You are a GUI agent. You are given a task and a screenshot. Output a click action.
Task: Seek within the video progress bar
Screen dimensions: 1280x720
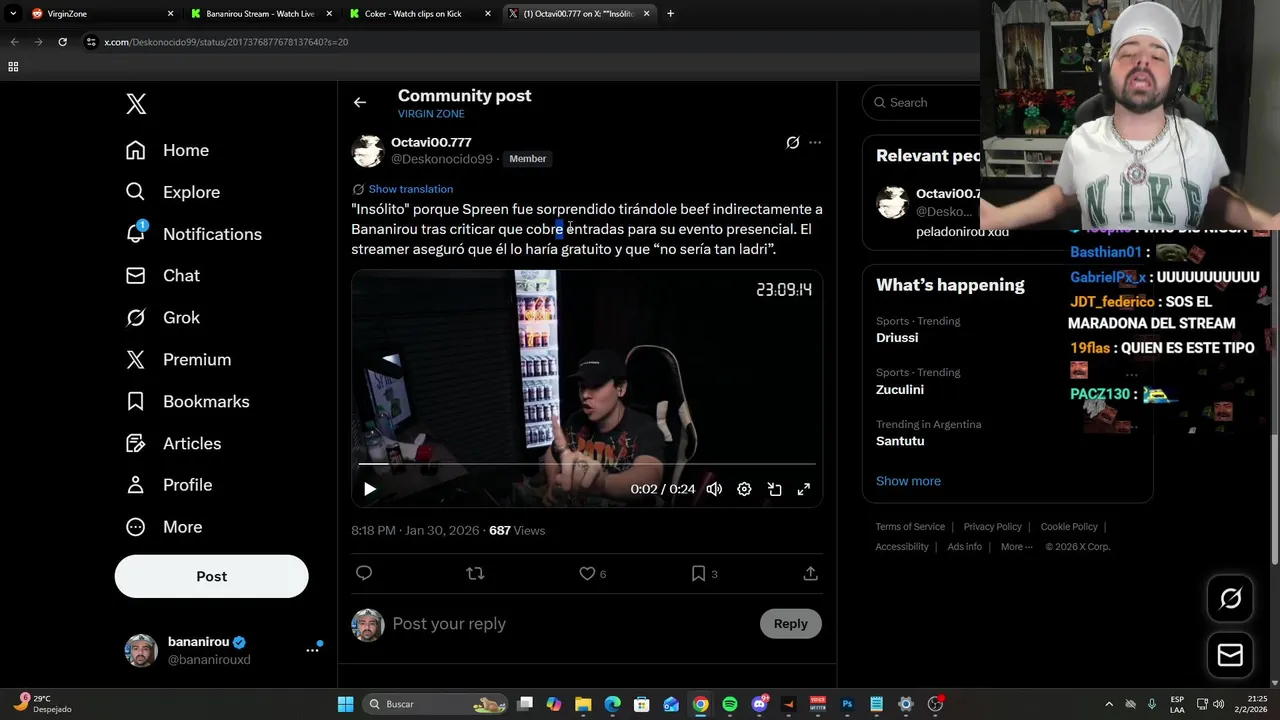coord(588,464)
